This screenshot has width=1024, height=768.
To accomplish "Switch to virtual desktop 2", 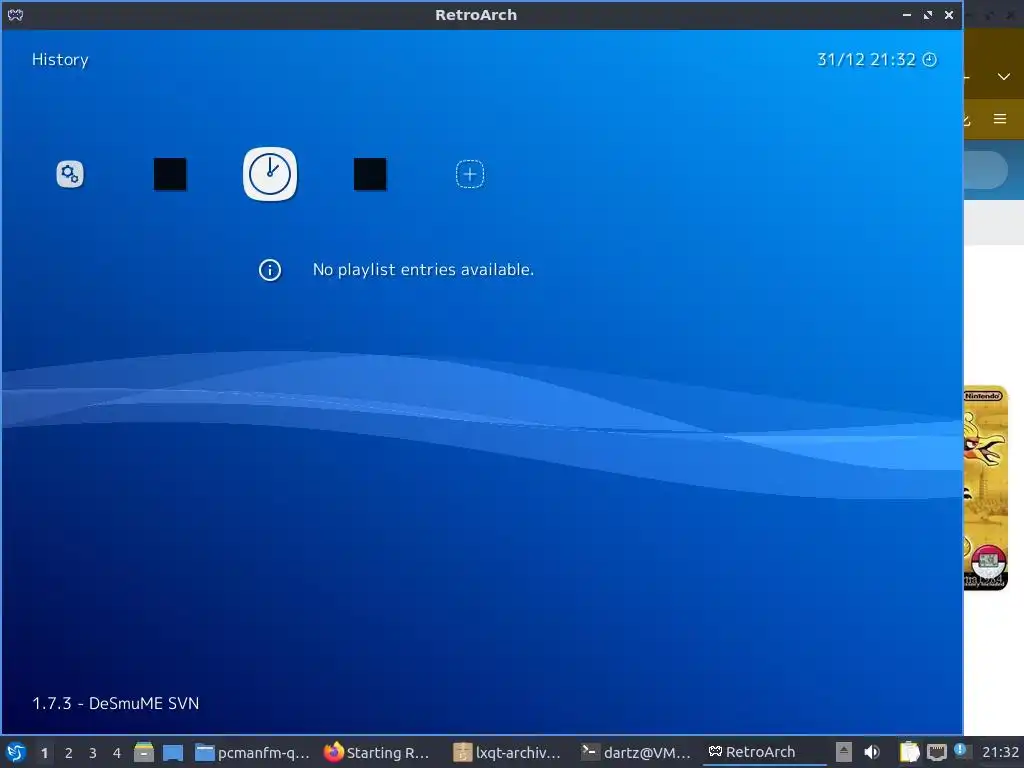I will click(69, 753).
